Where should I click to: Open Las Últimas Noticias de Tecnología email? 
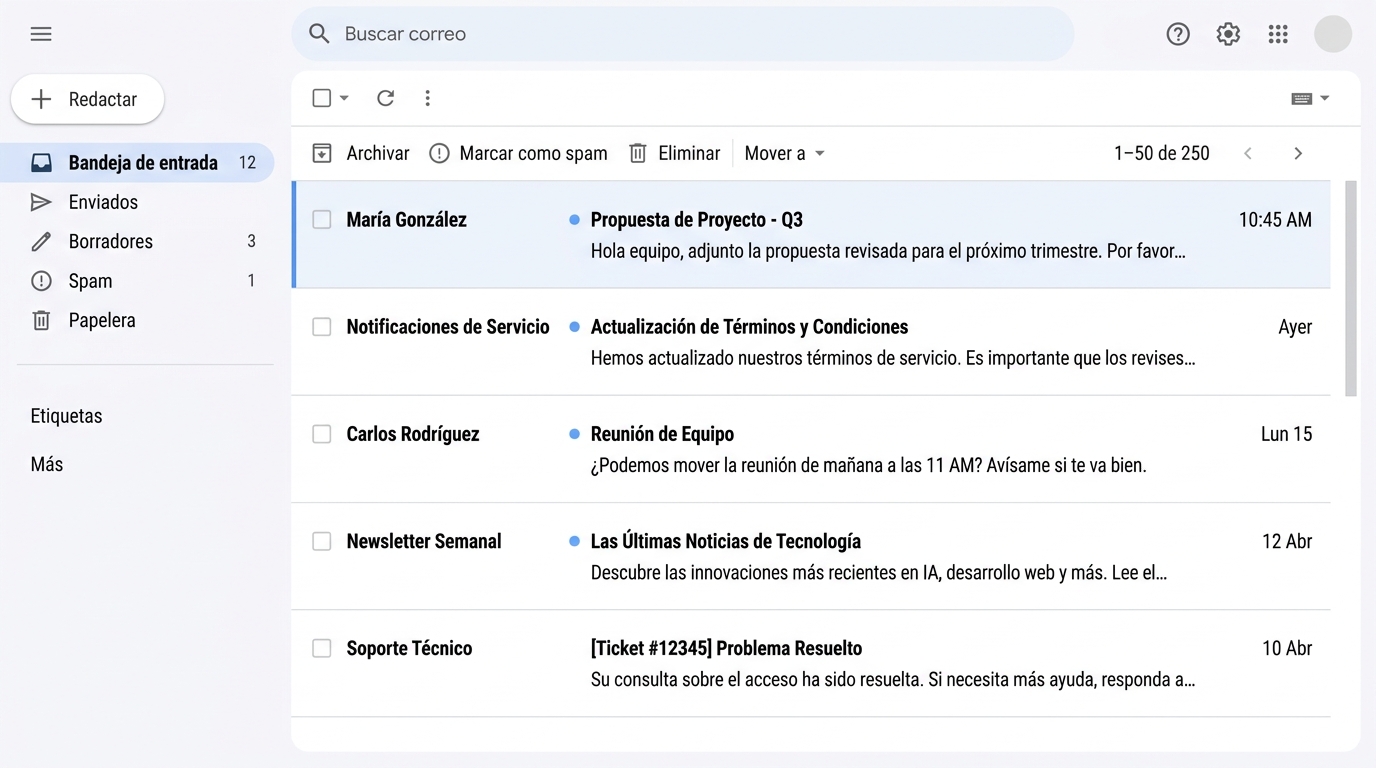click(x=811, y=556)
